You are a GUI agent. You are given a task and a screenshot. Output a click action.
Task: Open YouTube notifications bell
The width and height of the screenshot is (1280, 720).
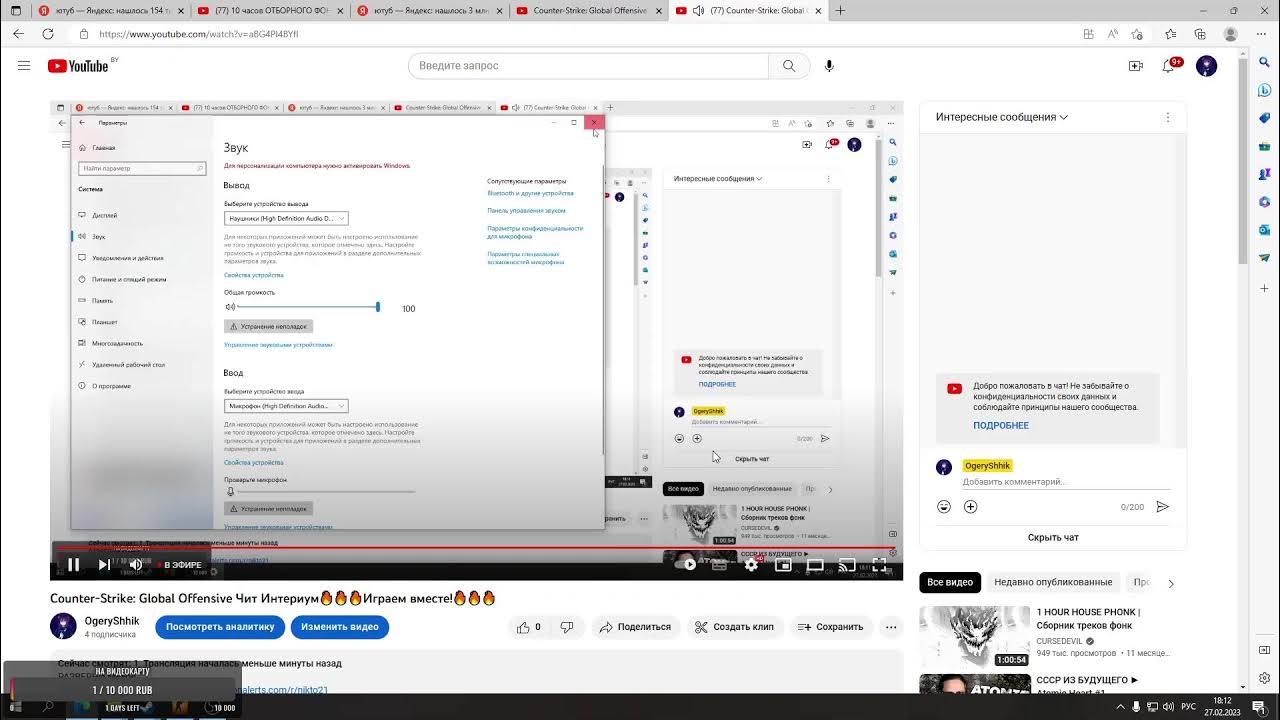(x=1168, y=66)
